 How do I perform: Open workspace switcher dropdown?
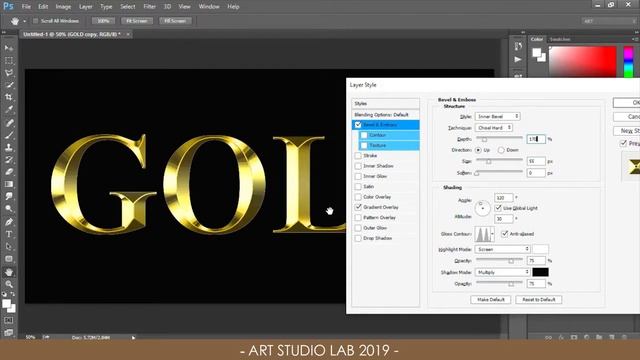tap(608, 21)
